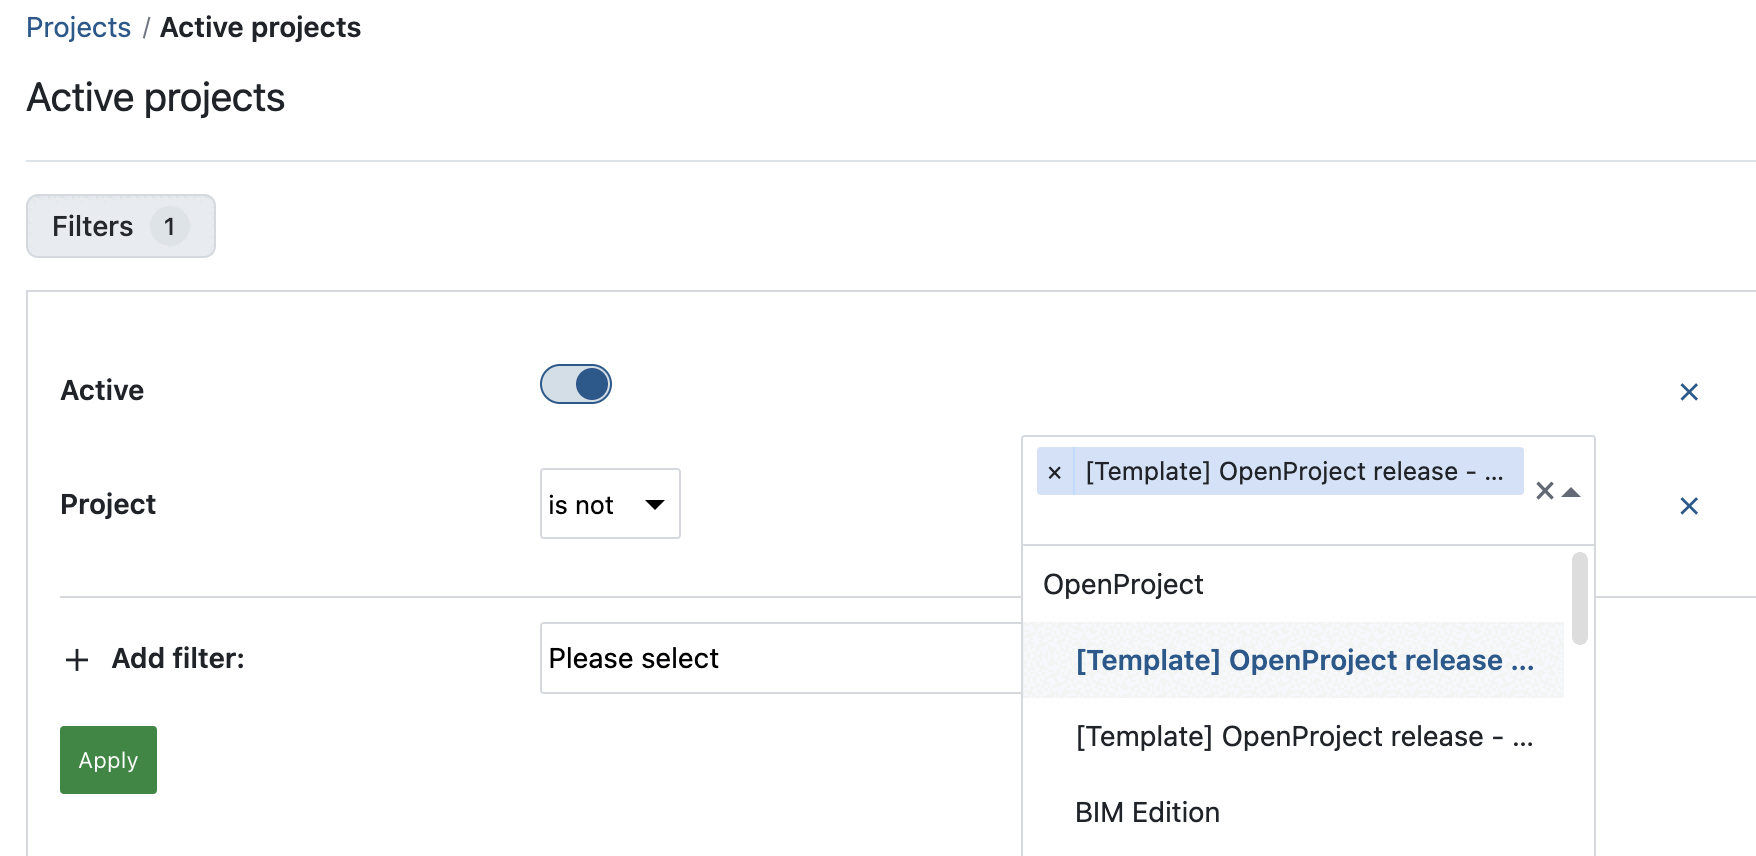Viewport: 1756px width, 856px height.
Task: Click Active projects in the breadcrumb
Action: (260, 27)
